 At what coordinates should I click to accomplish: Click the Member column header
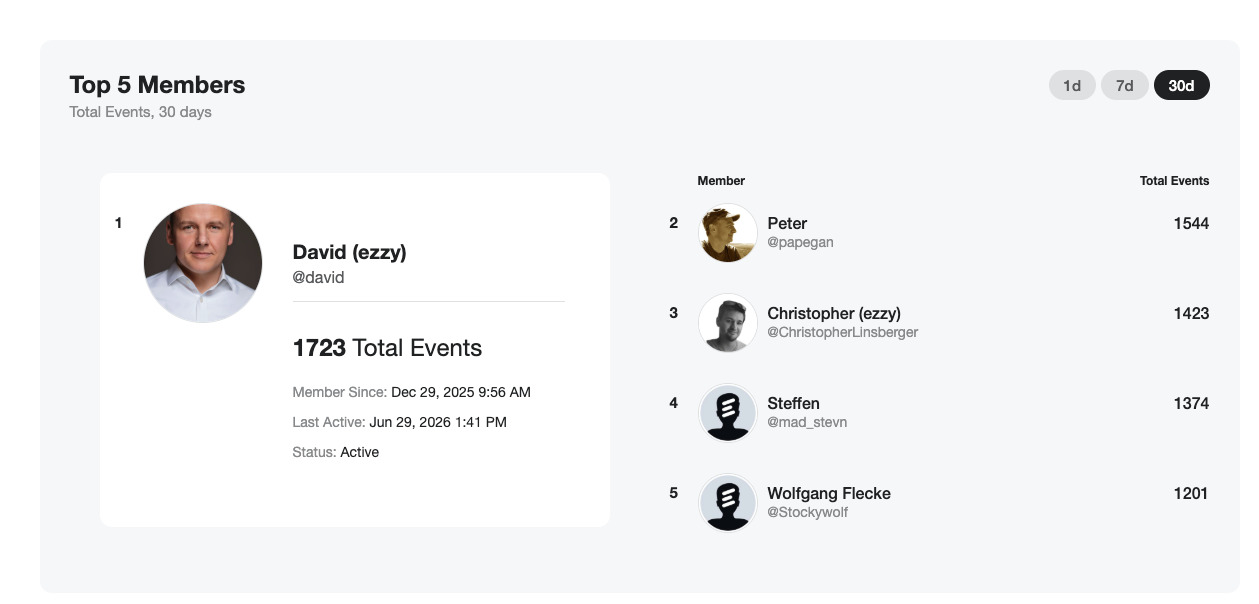click(x=721, y=181)
